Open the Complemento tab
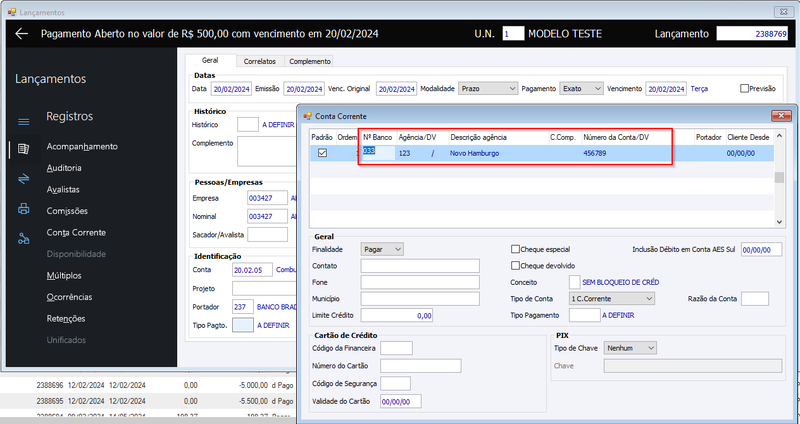 click(310, 61)
